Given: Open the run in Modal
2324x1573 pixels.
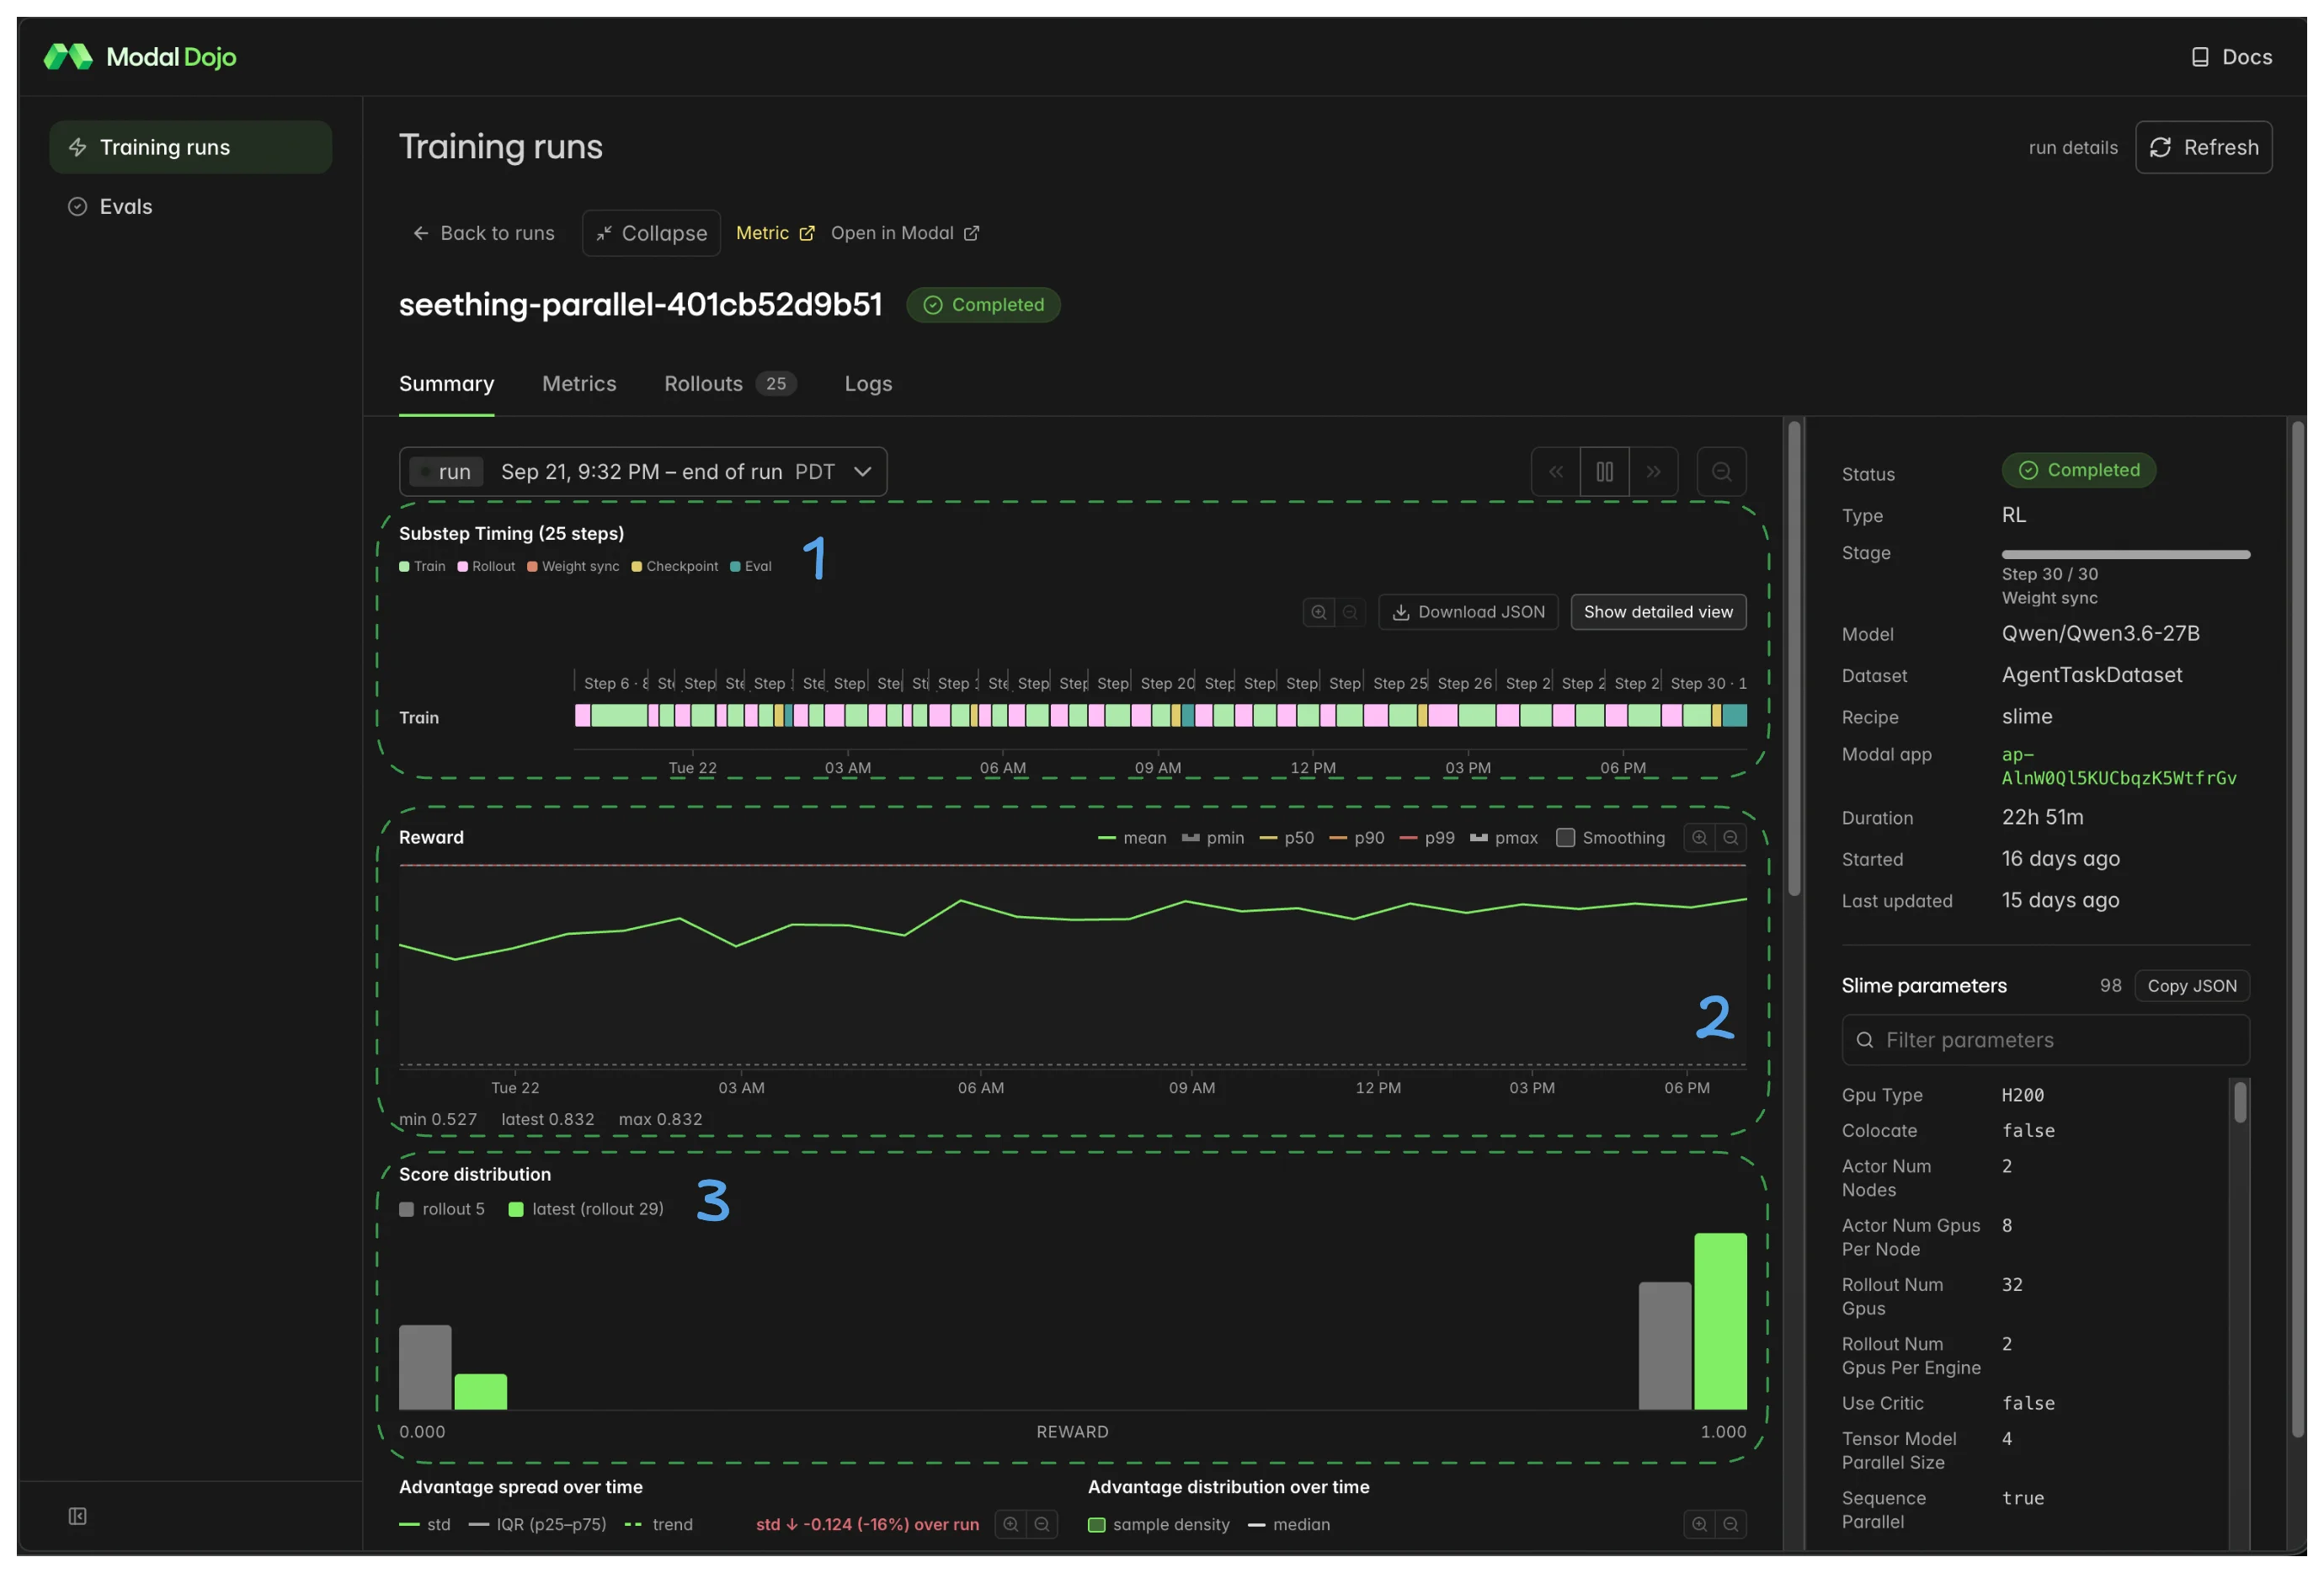Looking at the screenshot, I should (x=905, y=233).
